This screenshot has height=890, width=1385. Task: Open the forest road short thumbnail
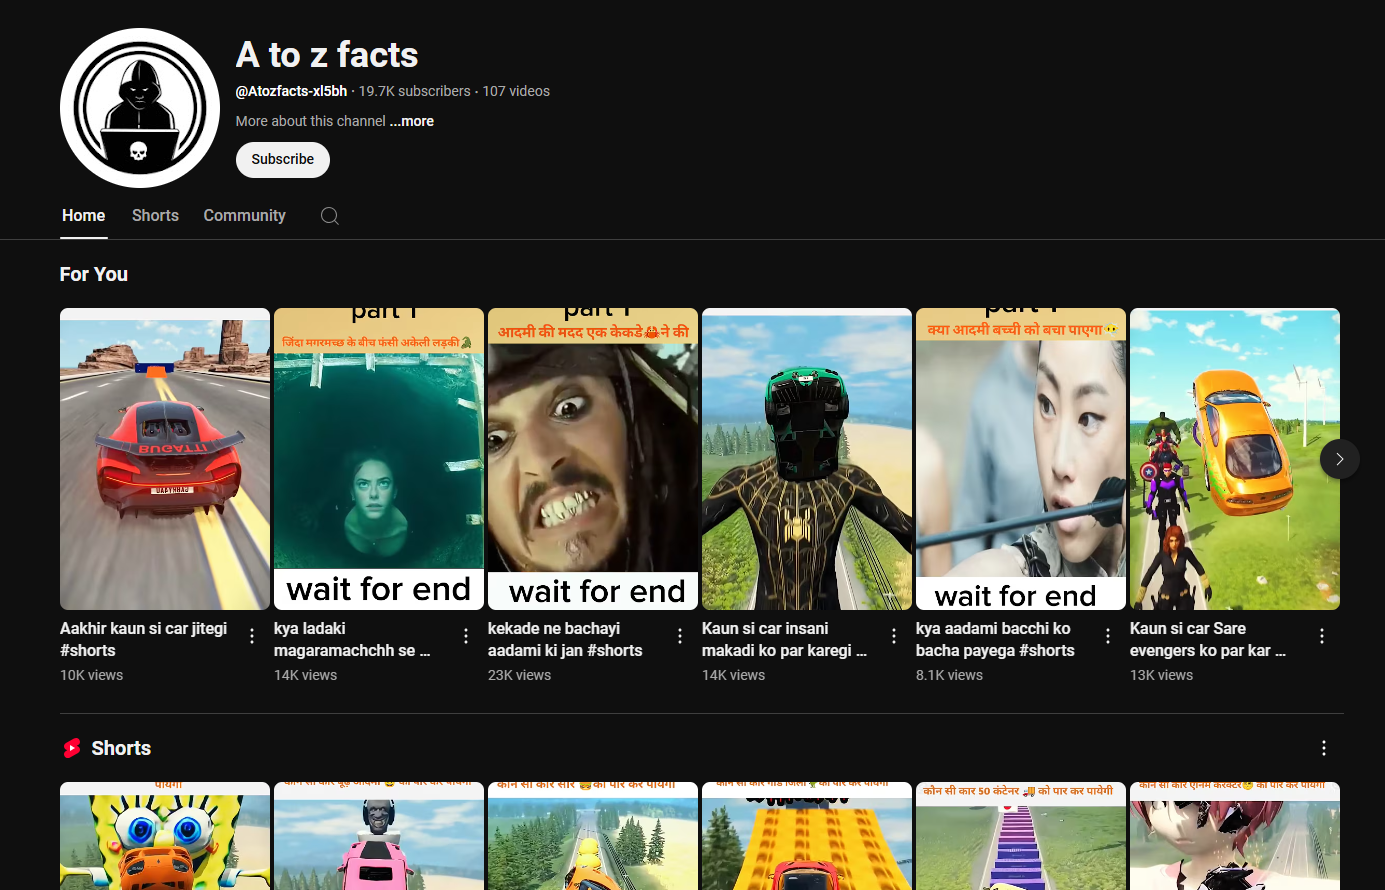click(x=593, y=836)
